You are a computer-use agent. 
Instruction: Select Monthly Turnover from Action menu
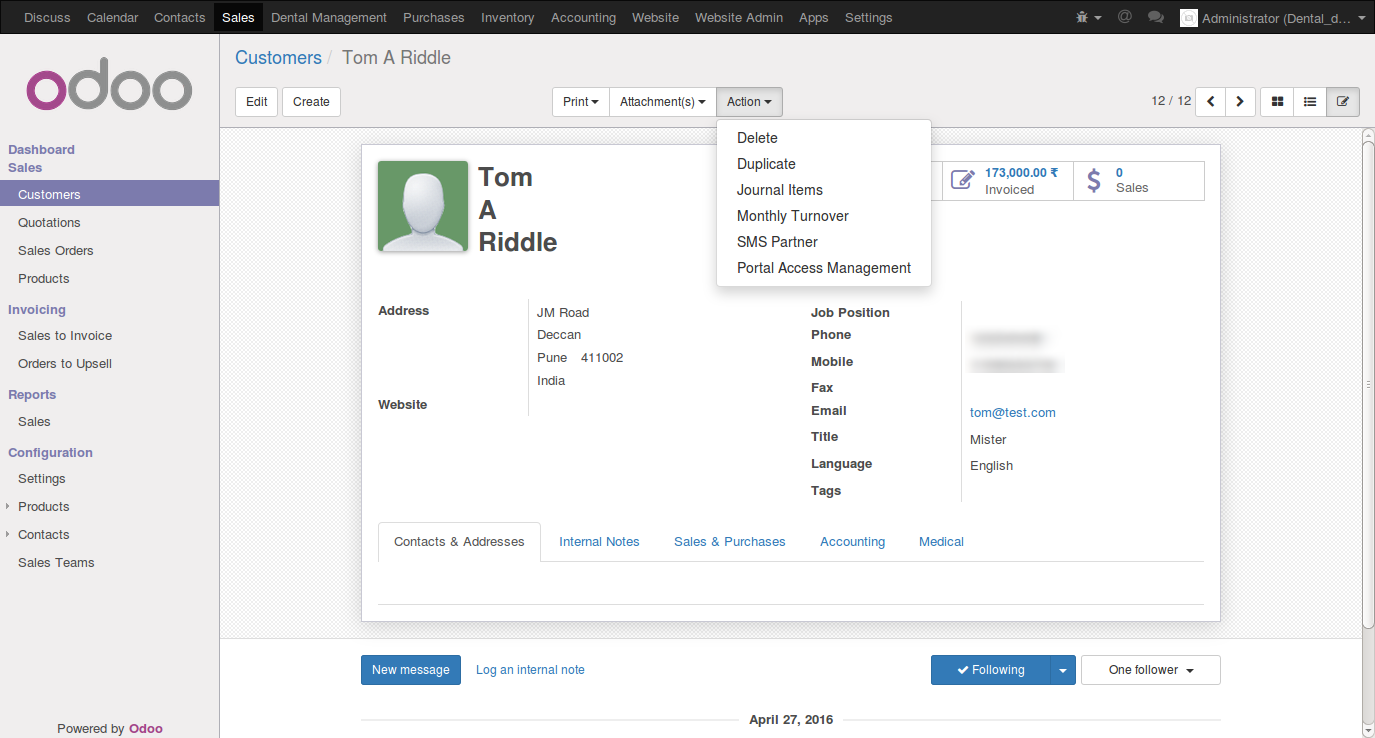point(824,216)
